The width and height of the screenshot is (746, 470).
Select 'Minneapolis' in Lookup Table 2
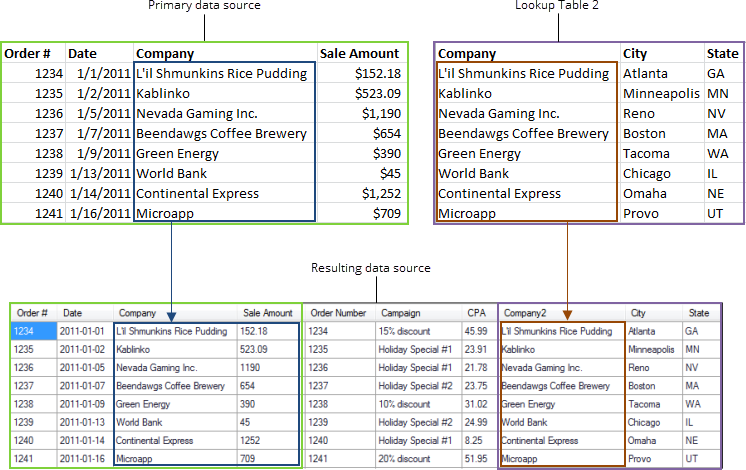click(661, 94)
